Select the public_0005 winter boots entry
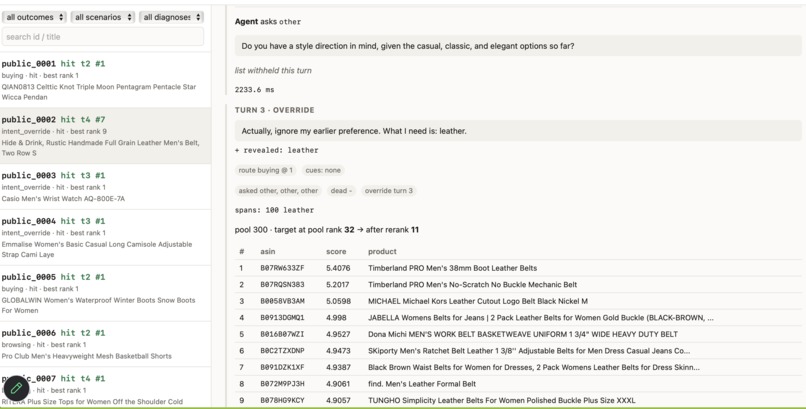Viewport: 806px width, 409px height. (105, 293)
